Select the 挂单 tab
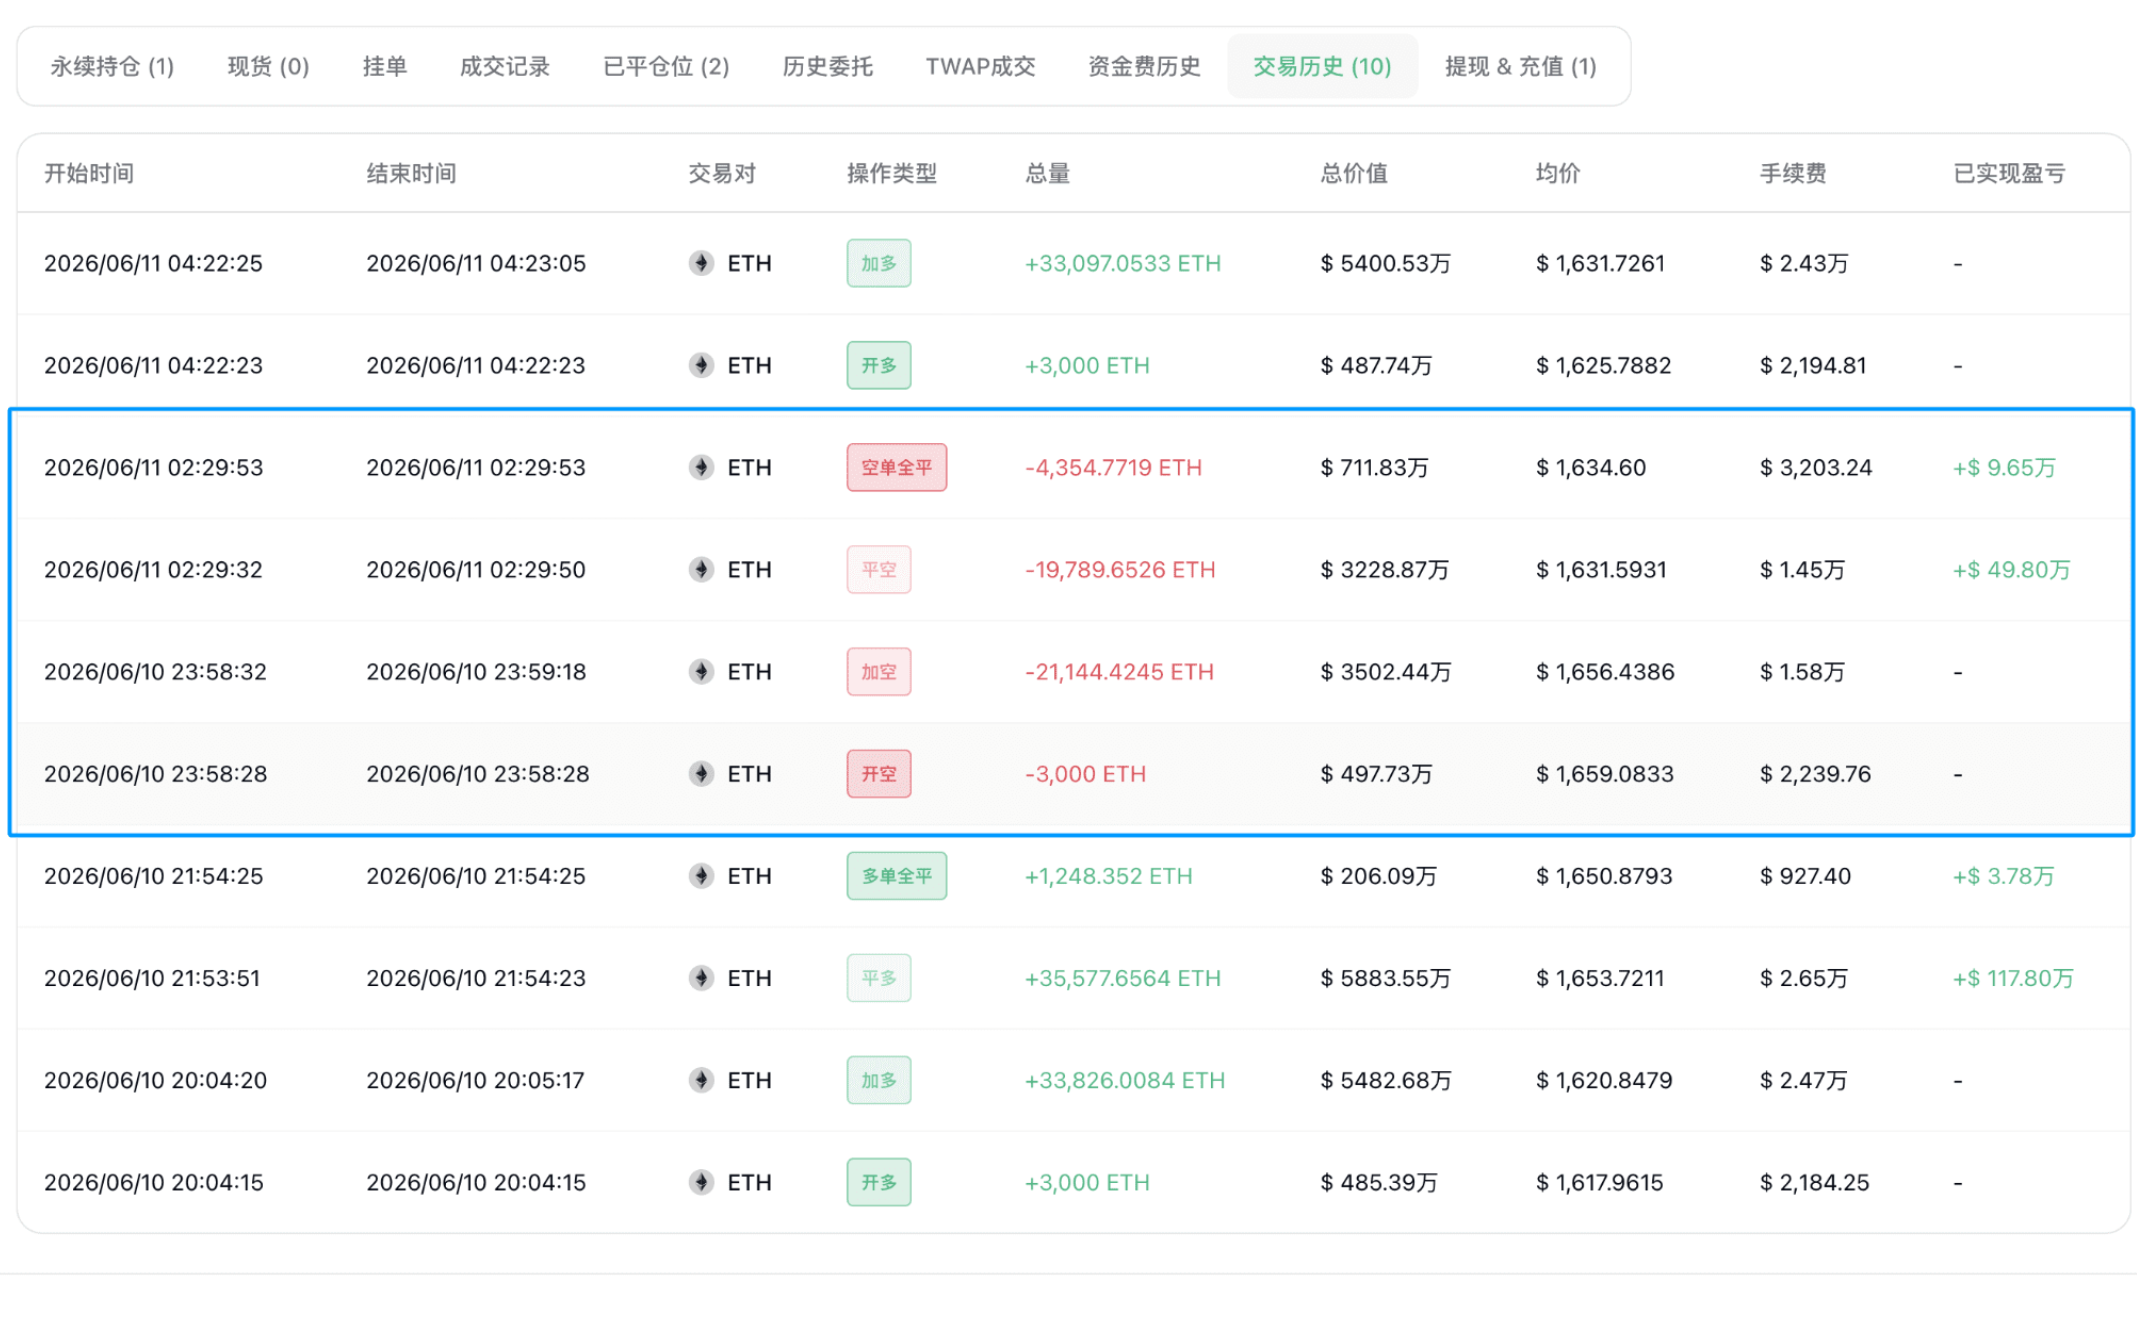This screenshot has width=2137, height=1332. pos(384,66)
